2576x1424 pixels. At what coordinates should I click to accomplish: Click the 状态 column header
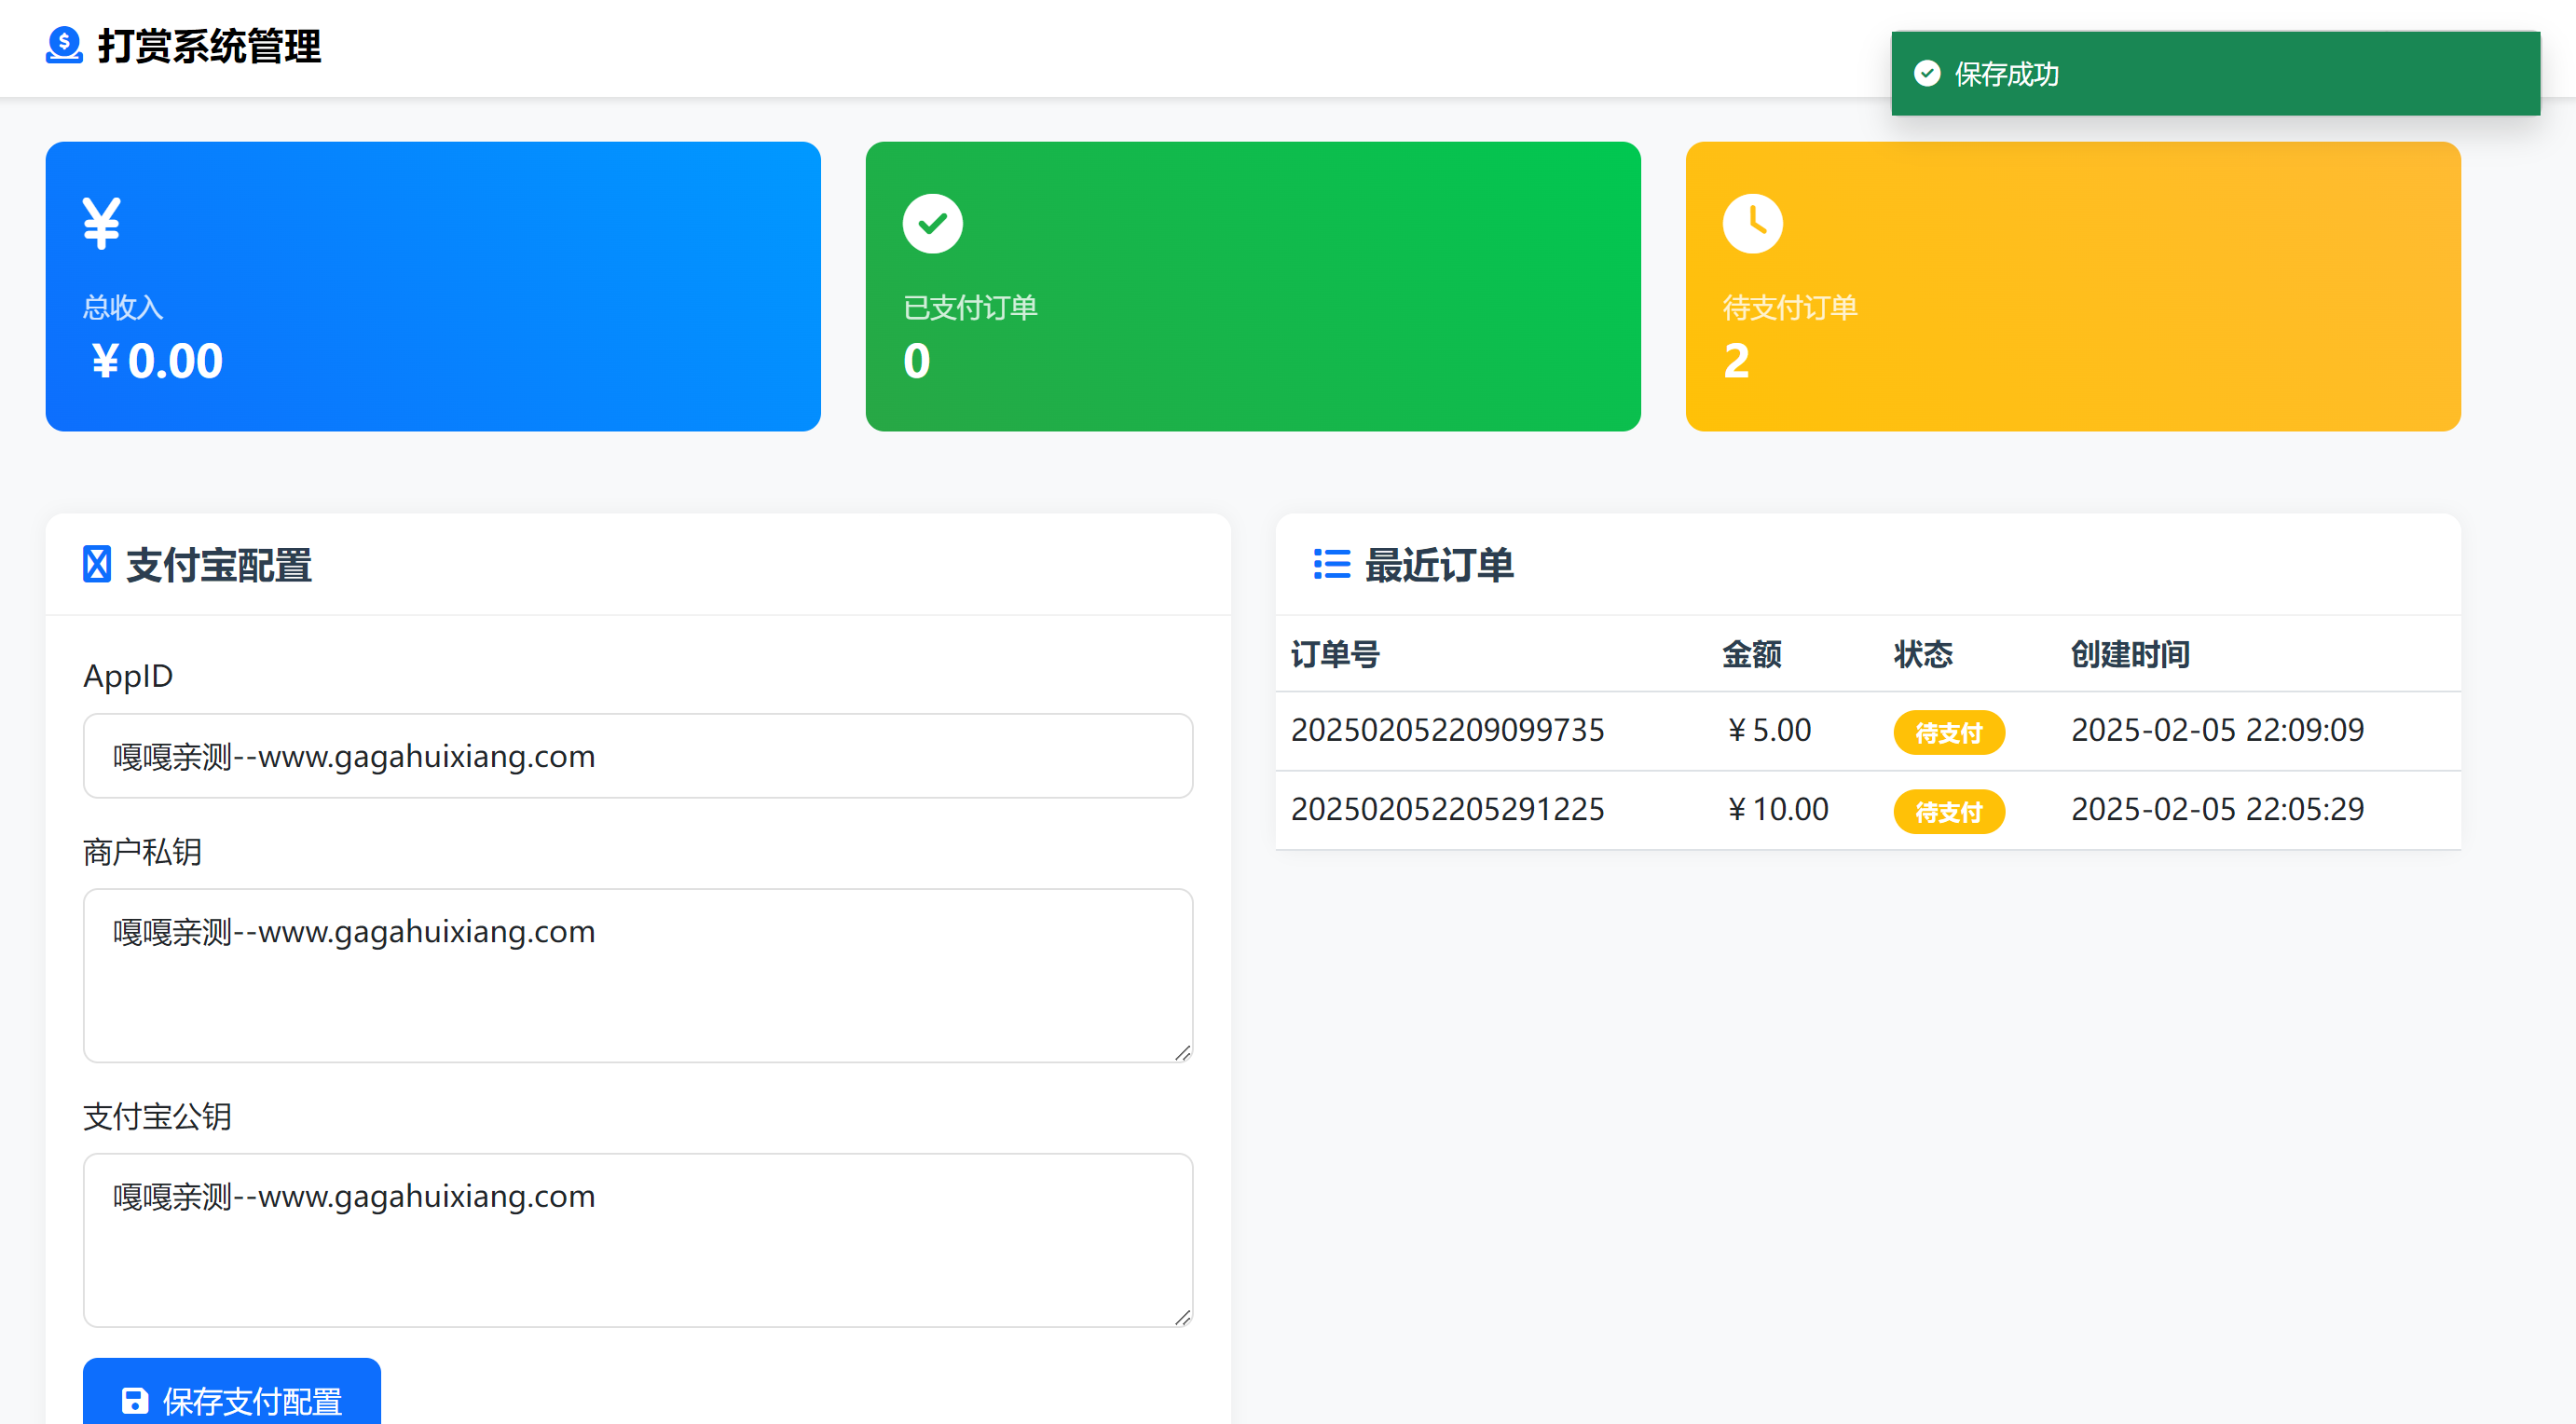click(1923, 654)
